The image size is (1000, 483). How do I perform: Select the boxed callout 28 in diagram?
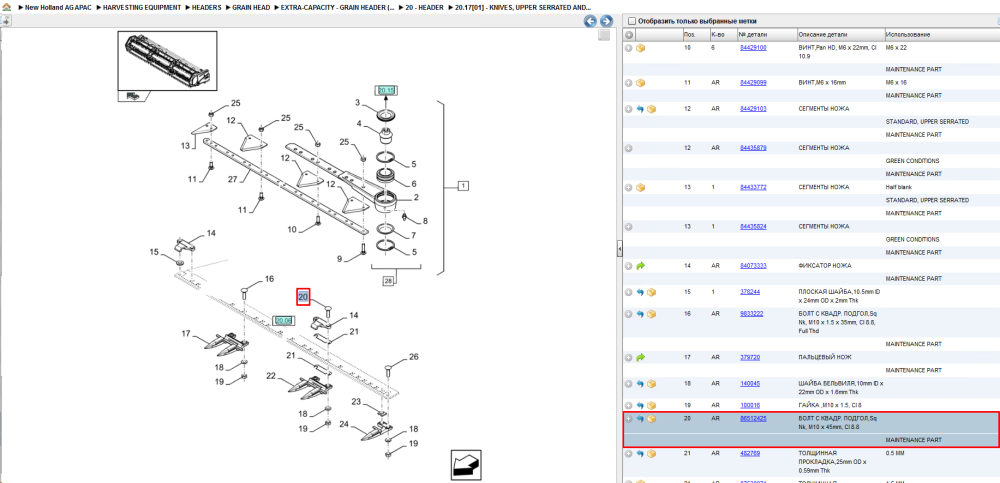[388, 280]
